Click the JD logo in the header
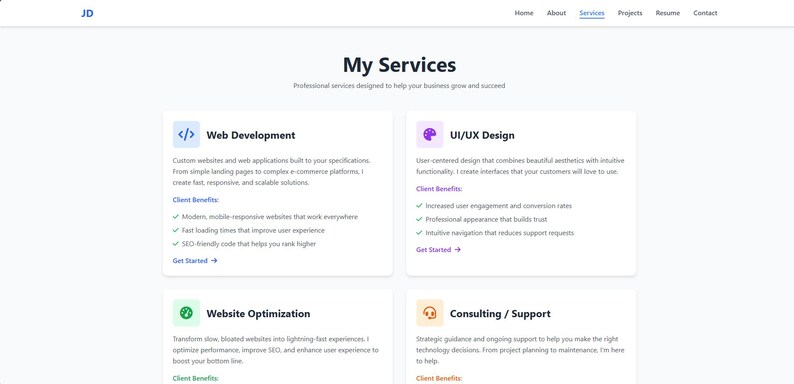The image size is (794, 384). 87,13
